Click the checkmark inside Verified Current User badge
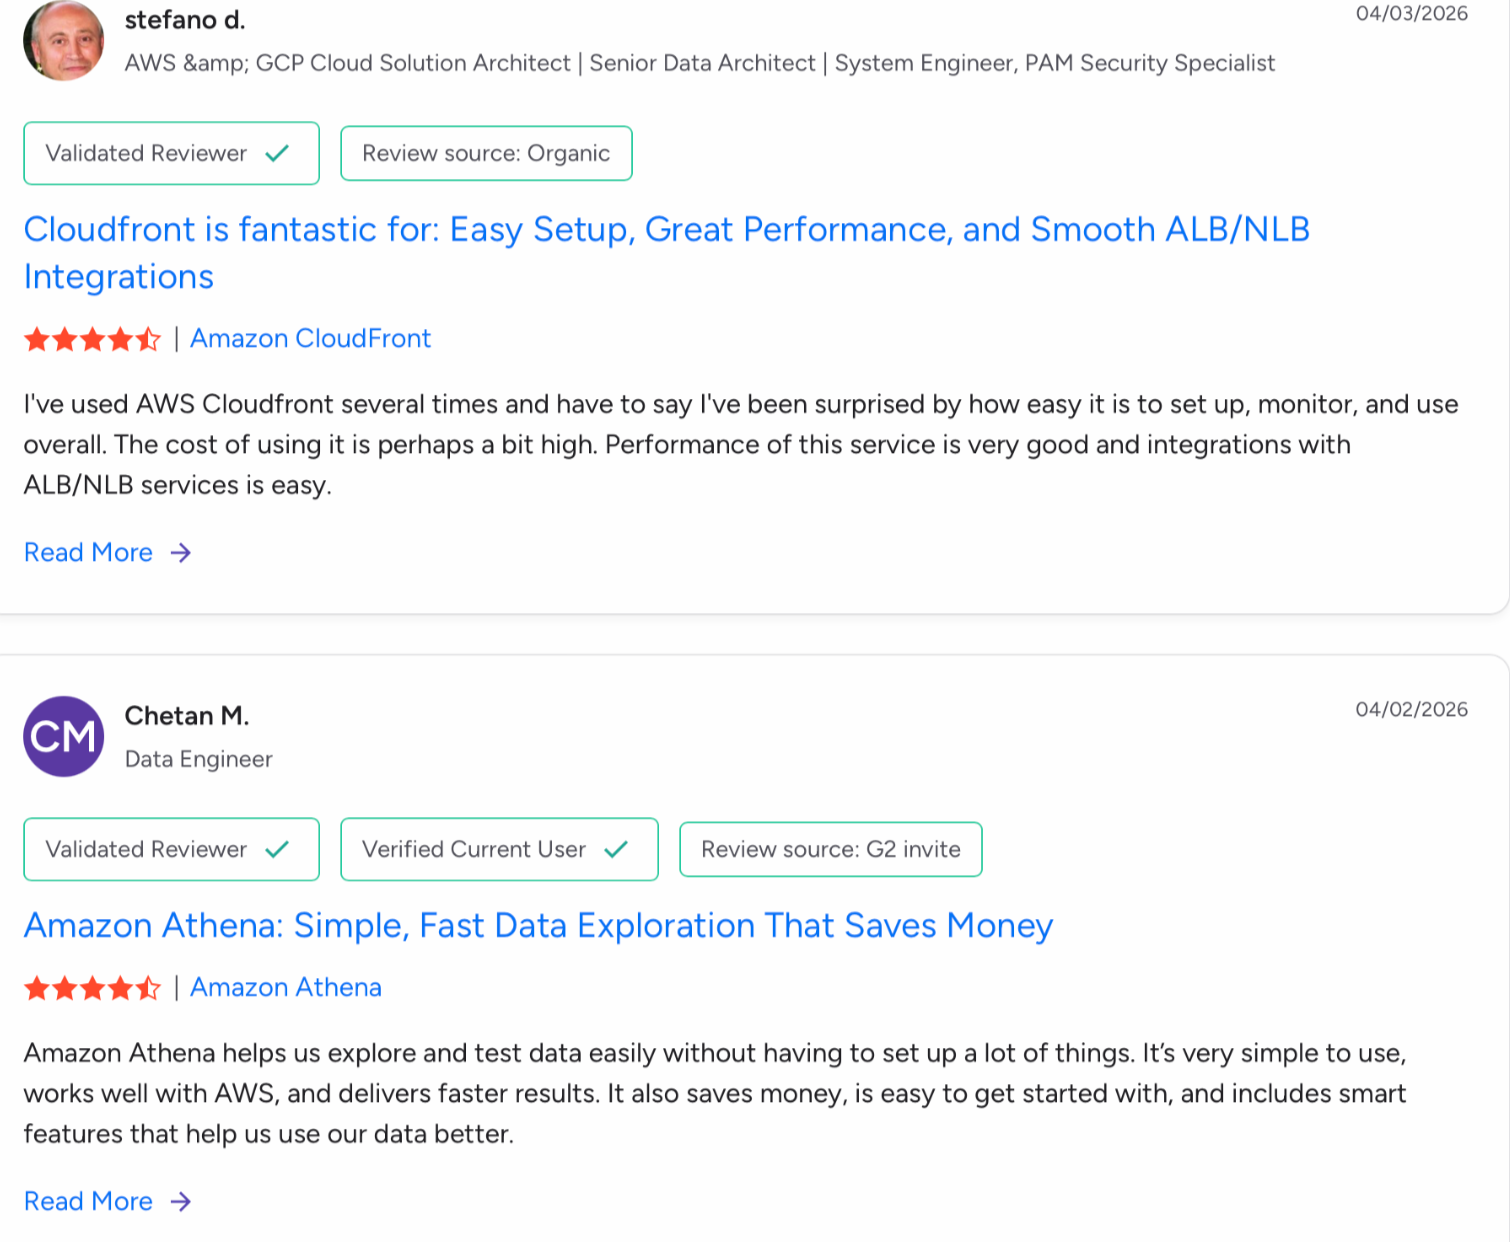 coord(617,849)
